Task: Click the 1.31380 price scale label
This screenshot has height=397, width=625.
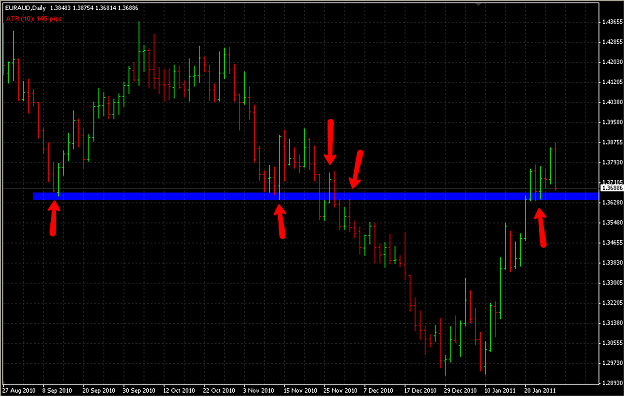Action: (612, 322)
